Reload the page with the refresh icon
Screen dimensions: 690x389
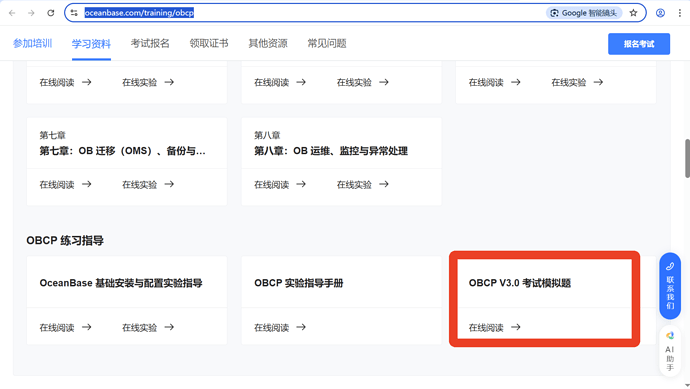(51, 13)
